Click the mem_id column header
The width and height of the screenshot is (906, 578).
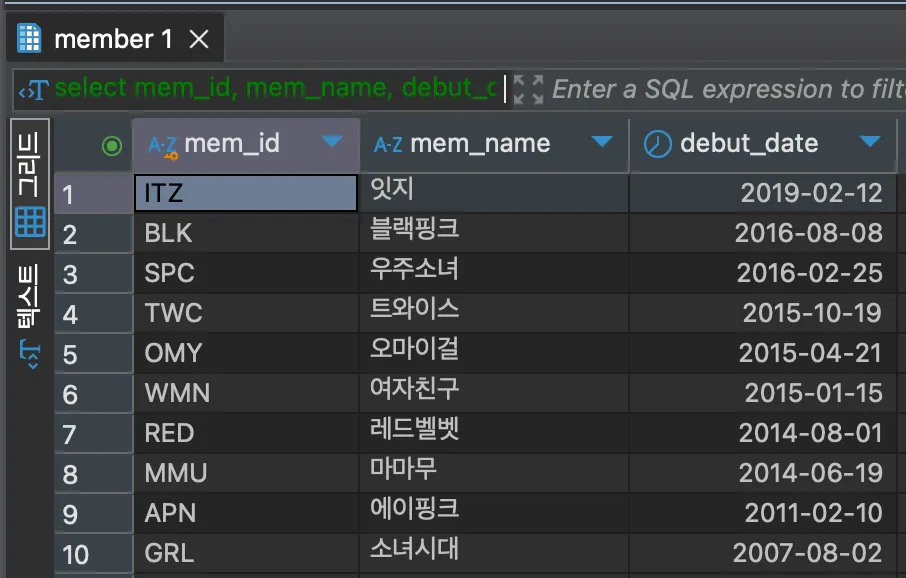[246, 144]
